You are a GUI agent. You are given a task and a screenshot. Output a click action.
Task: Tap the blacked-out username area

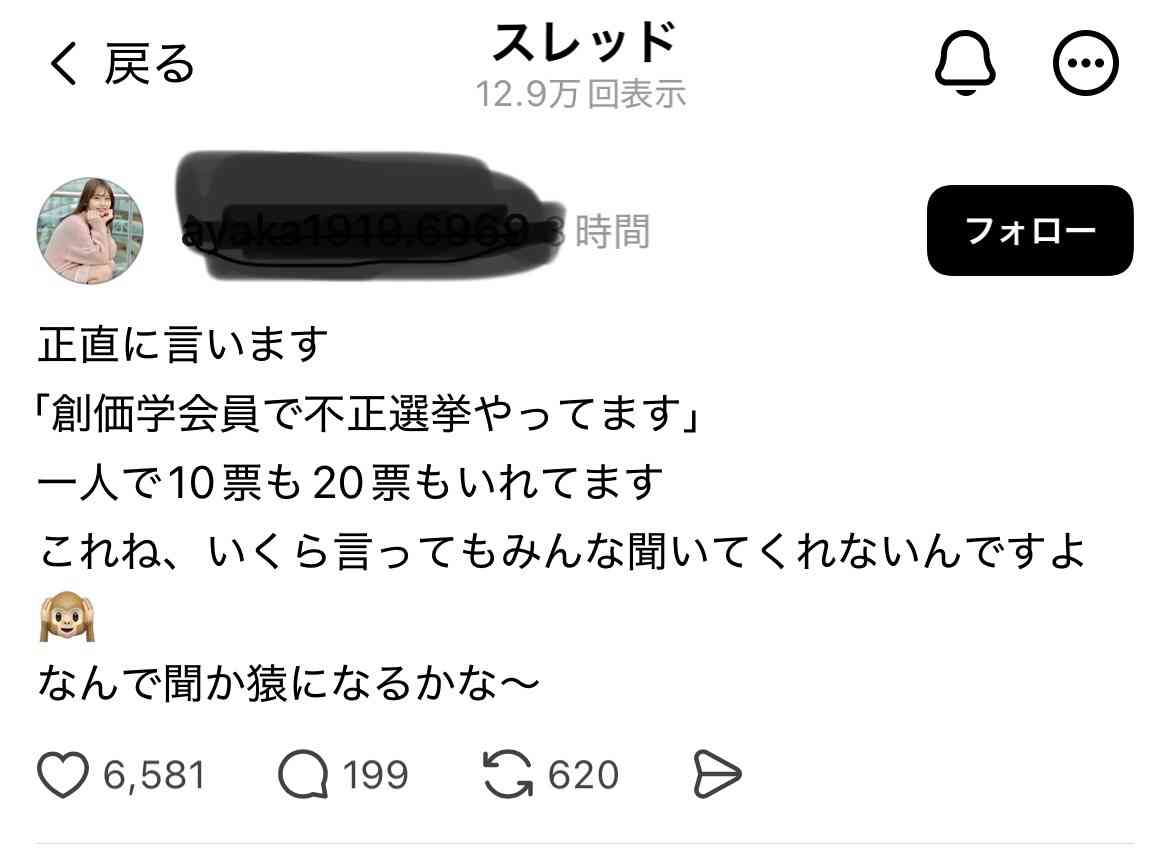point(369,218)
